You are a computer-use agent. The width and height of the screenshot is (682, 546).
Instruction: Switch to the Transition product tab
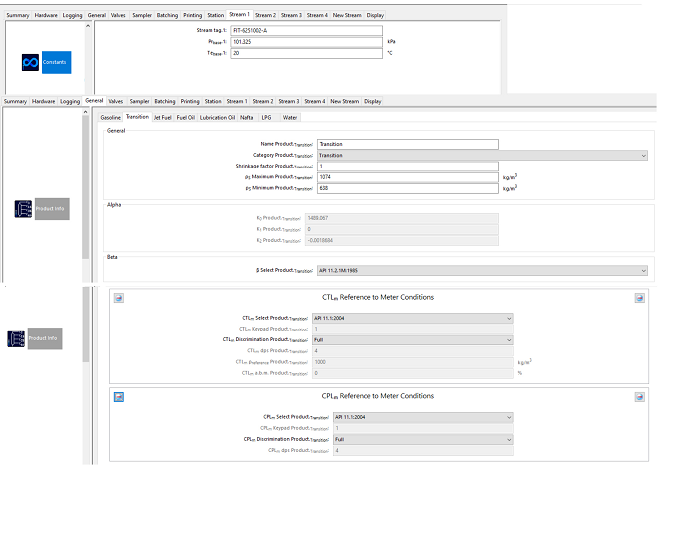point(137,117)
